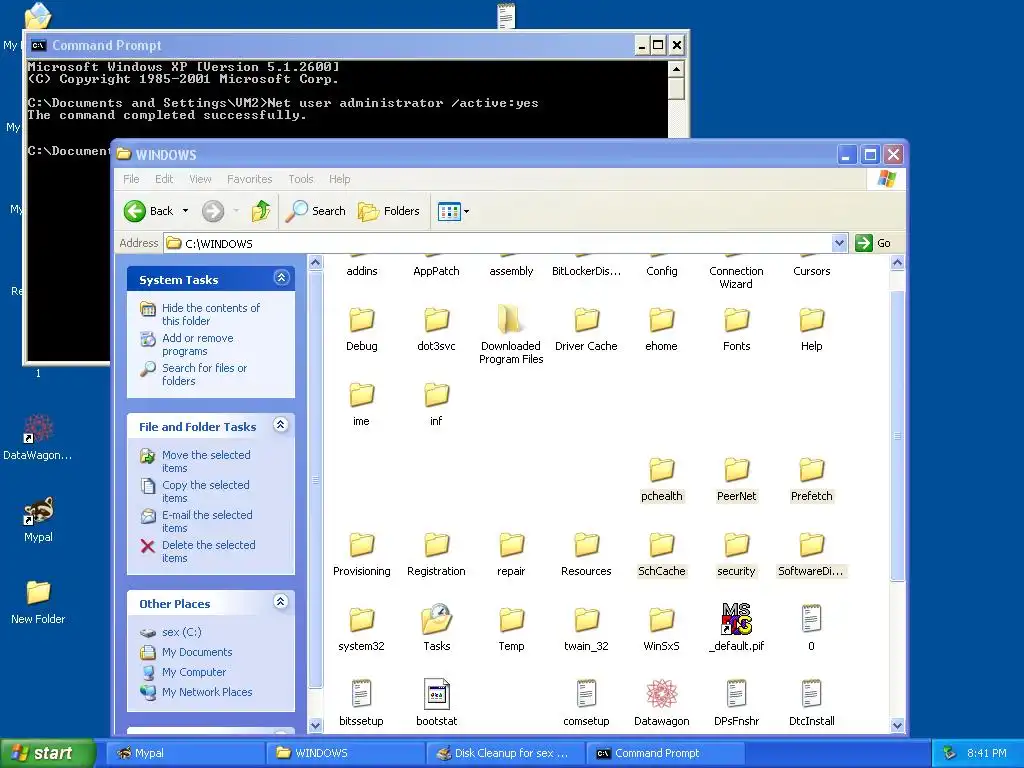The image size is (1024, 768).
Task: Open the View menu
Action: [x=200, y=179]
